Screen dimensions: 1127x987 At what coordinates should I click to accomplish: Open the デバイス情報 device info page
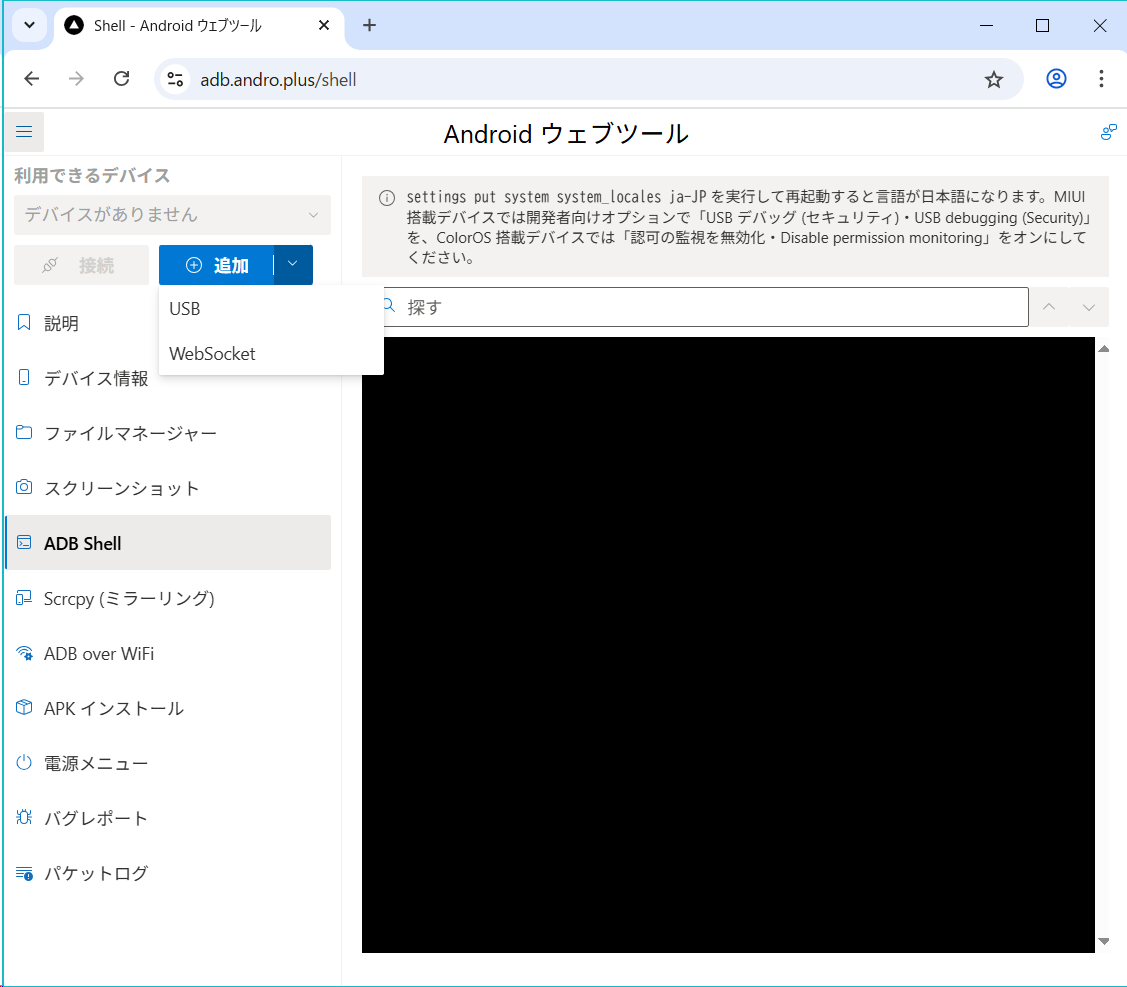tap(96, 378)
